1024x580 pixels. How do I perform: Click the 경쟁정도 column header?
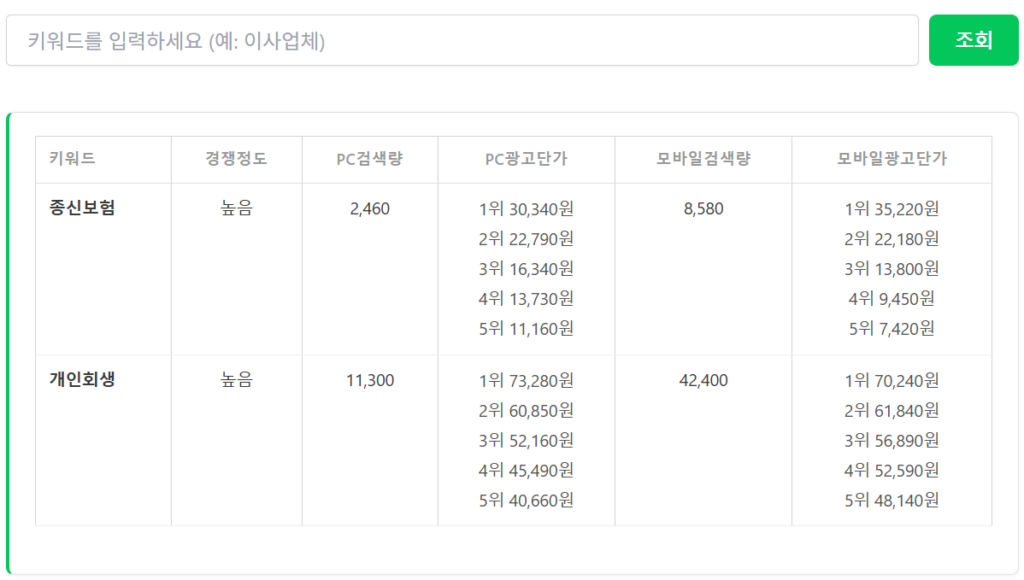(x=236, y=158)
